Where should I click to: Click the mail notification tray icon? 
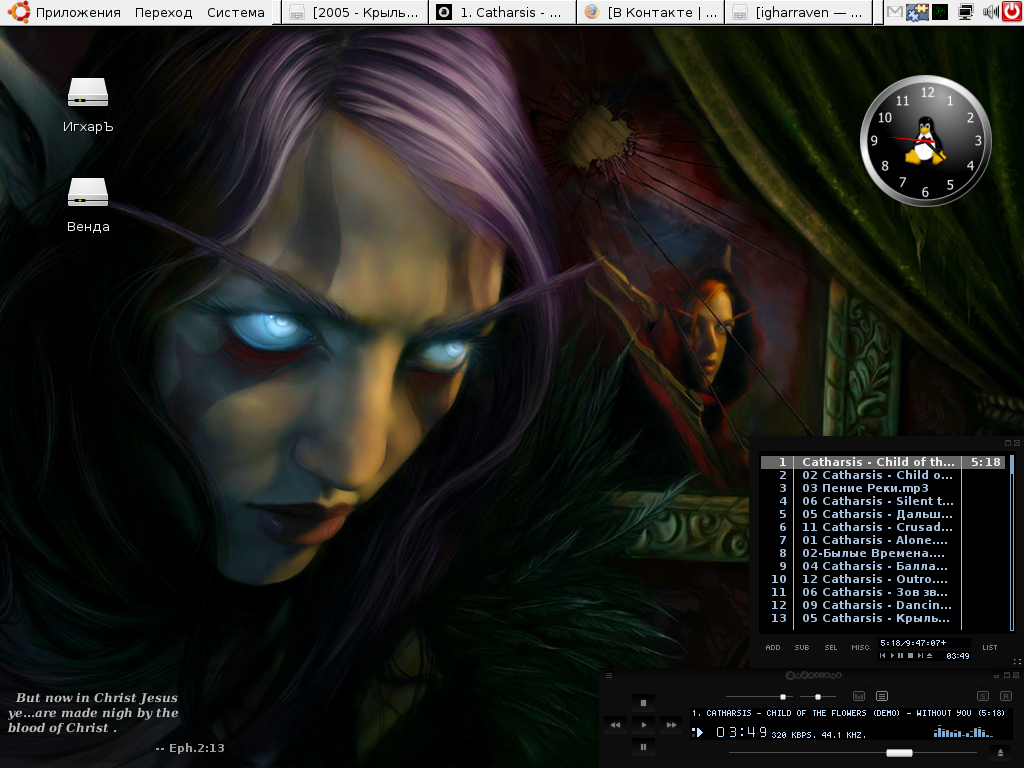(895, 12)
